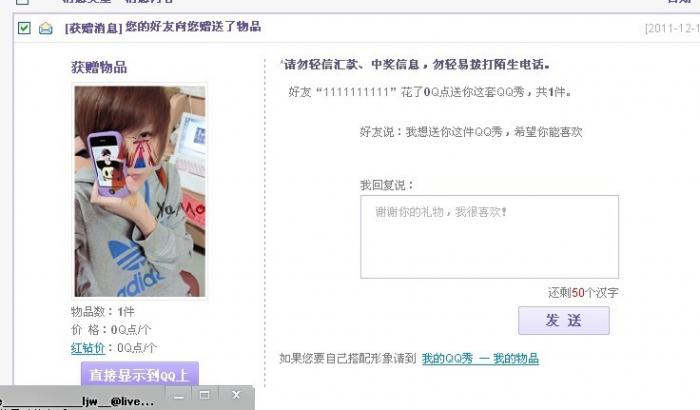This screenshot has height=410, width=700.
Task: Send the reply with 发送 button
Action: (x=563, y=320)
